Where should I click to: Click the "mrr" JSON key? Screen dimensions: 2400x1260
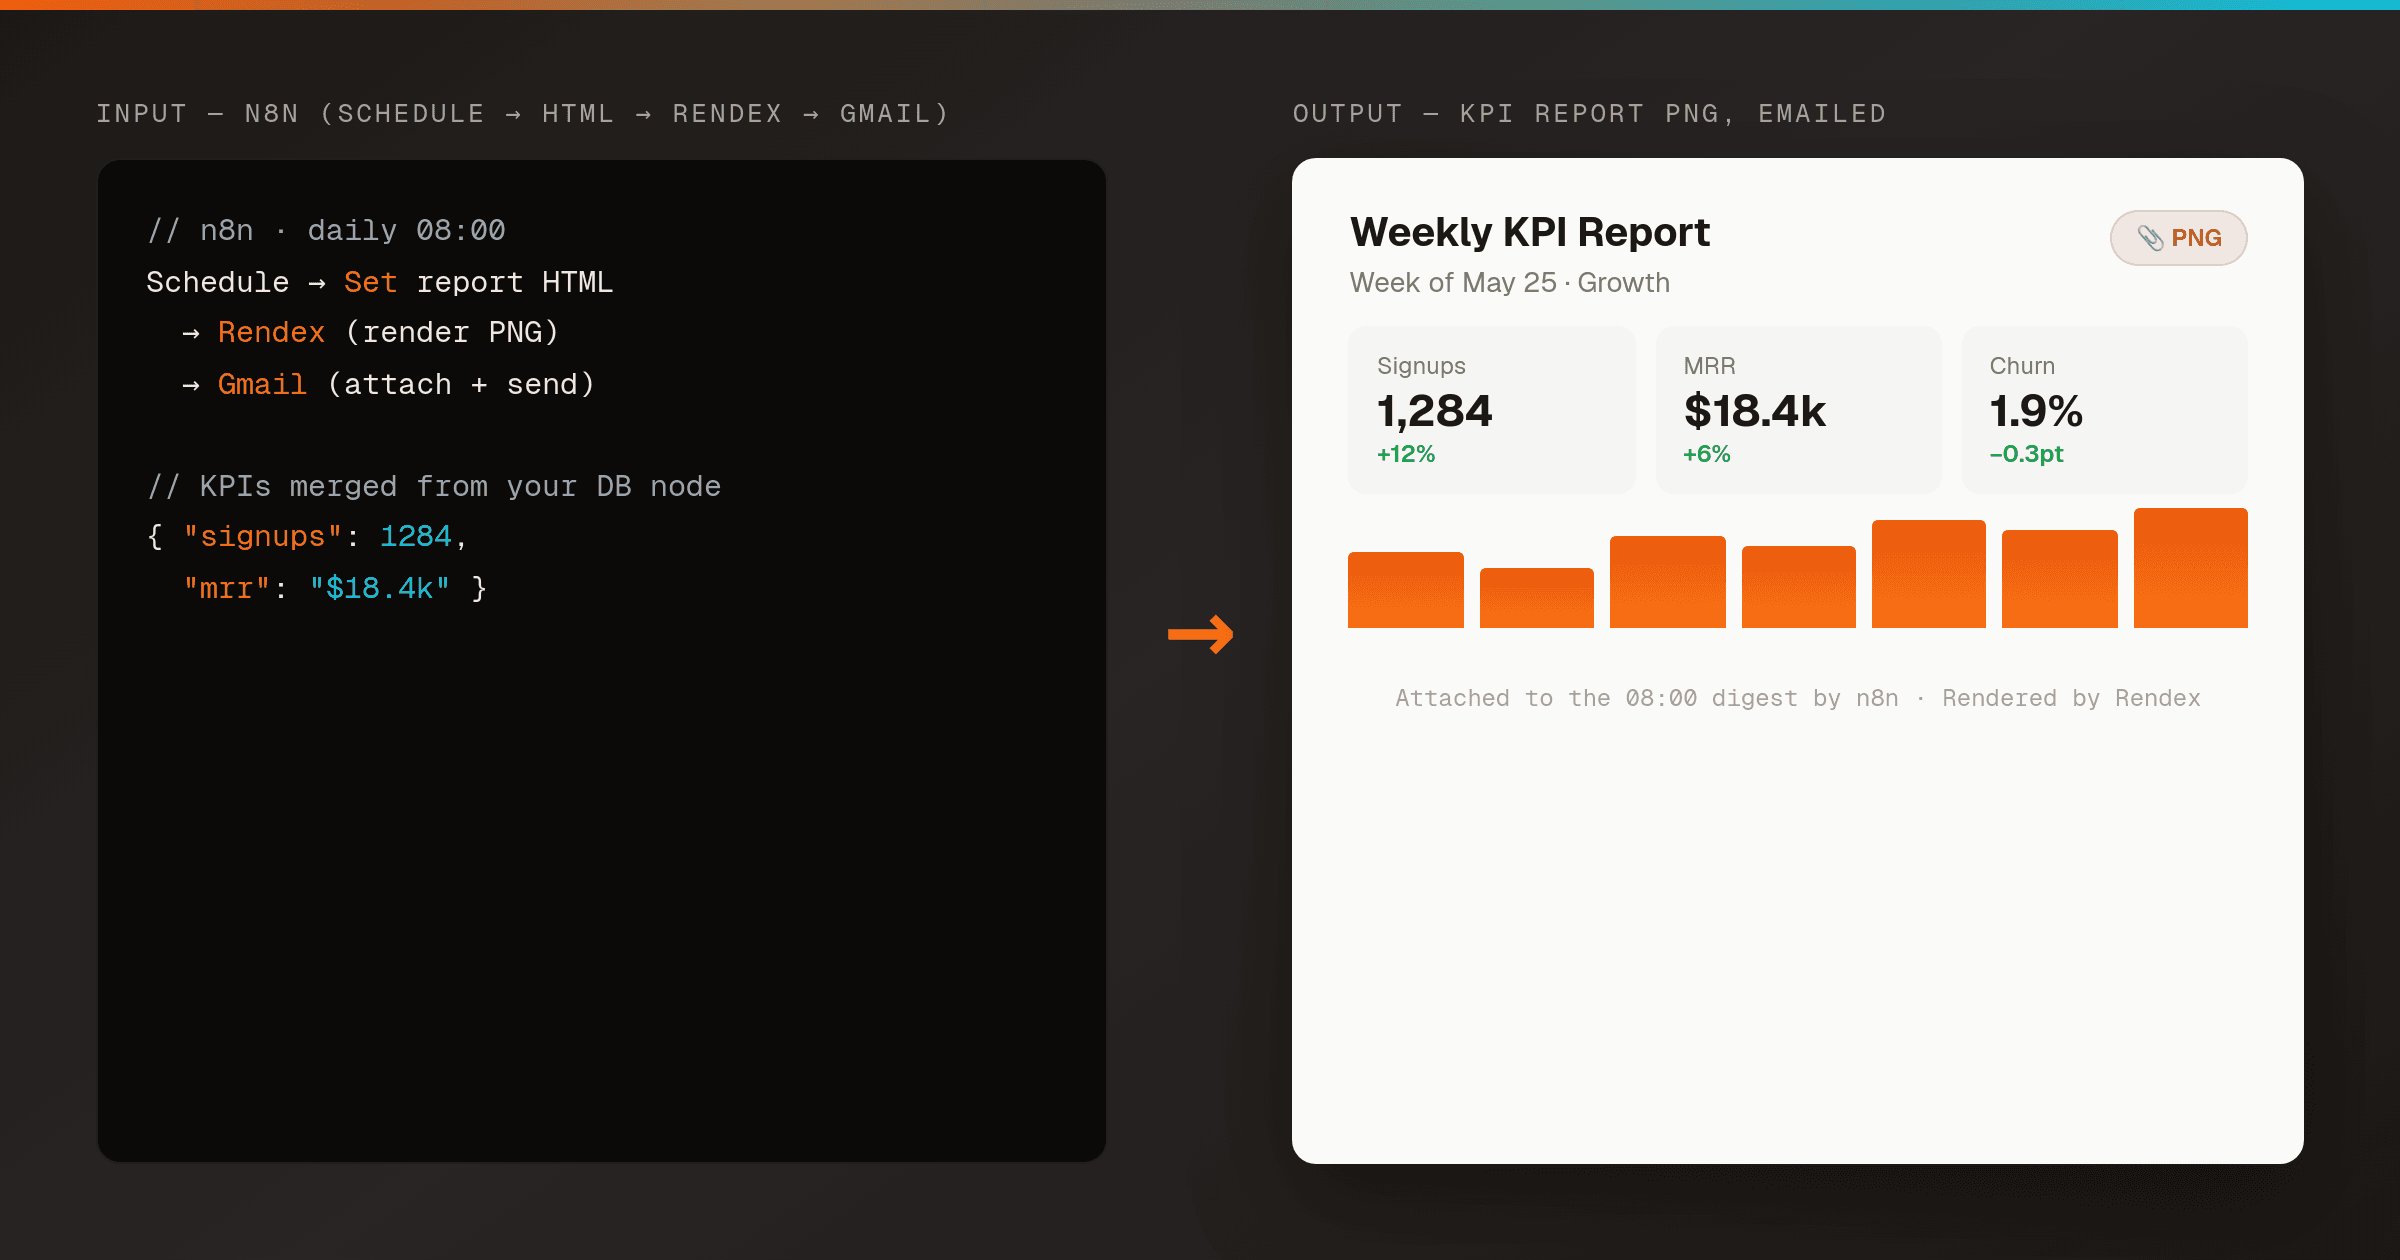pos(227,589)
